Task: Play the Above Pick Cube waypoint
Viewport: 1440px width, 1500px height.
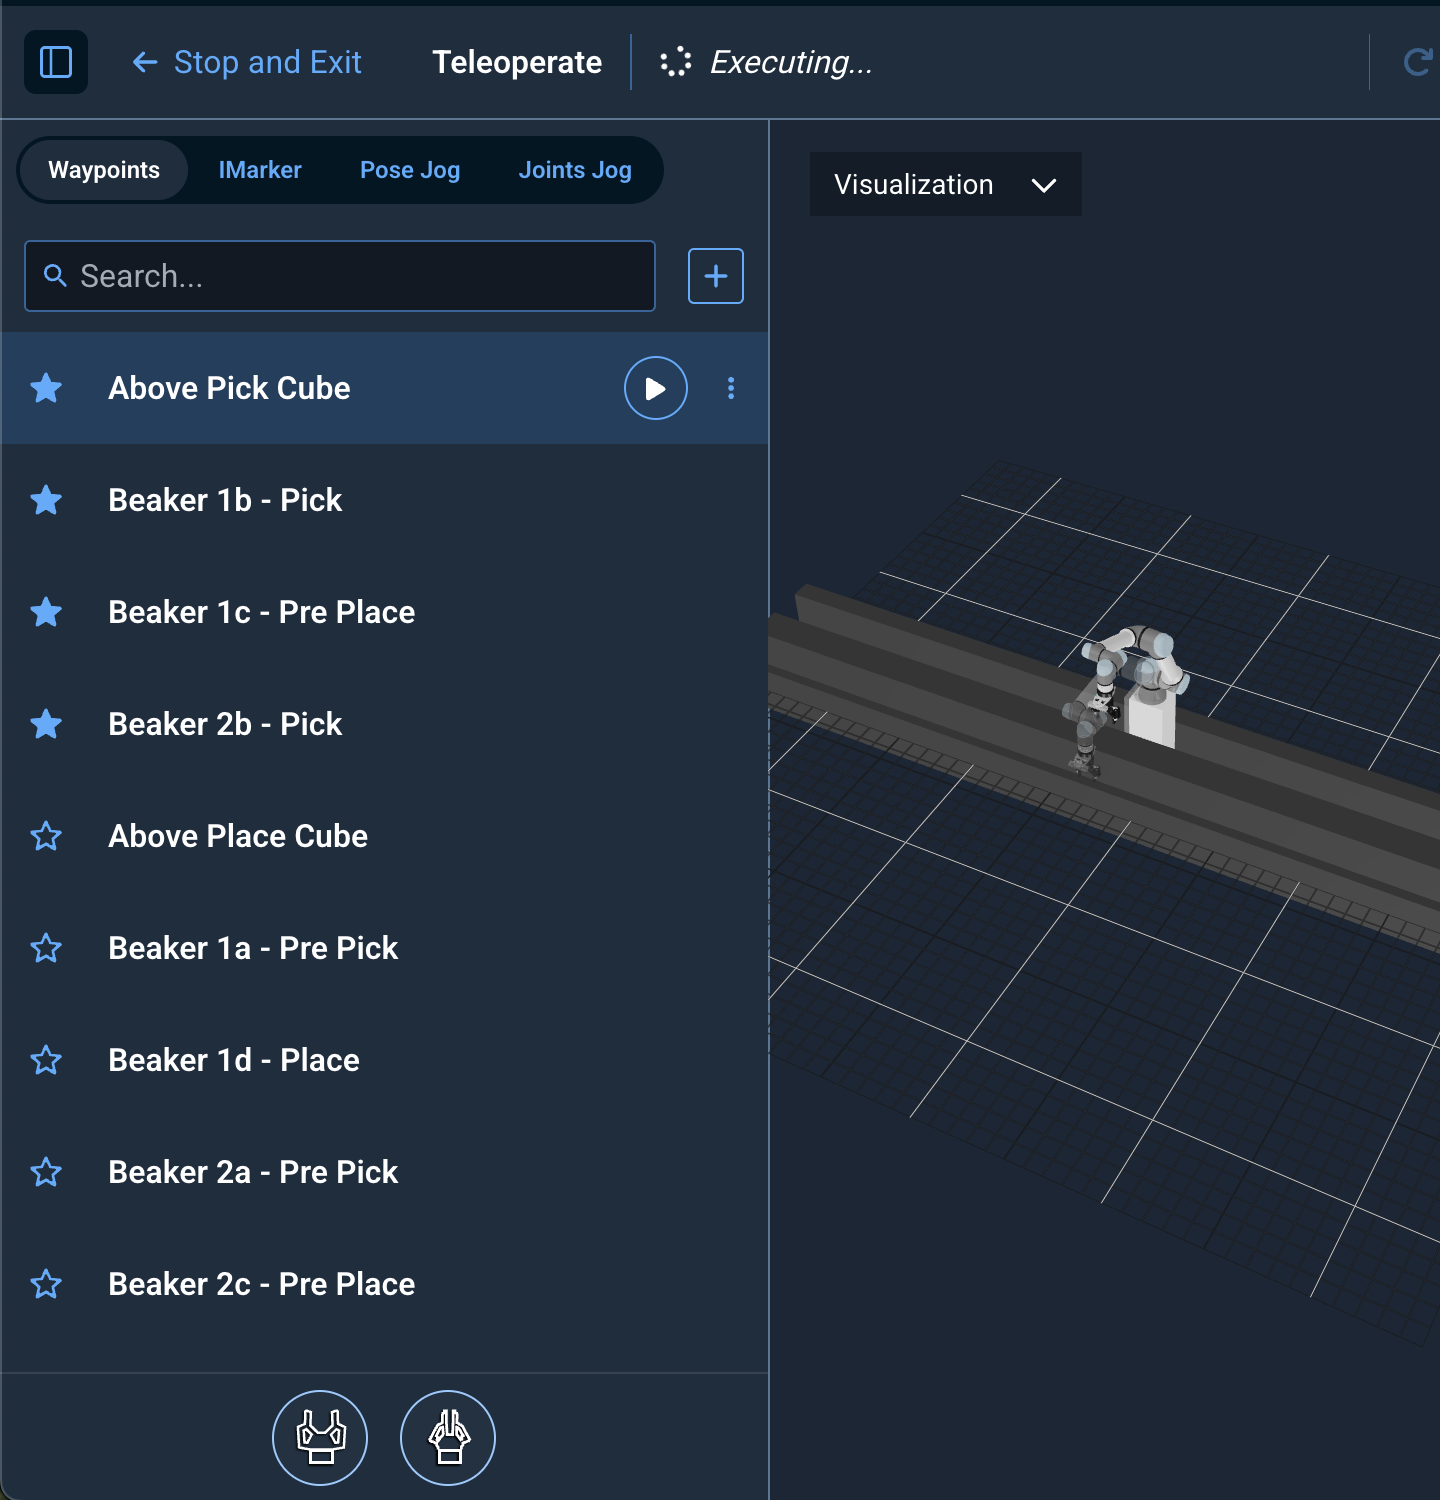Action: click(x=656, y=388)
